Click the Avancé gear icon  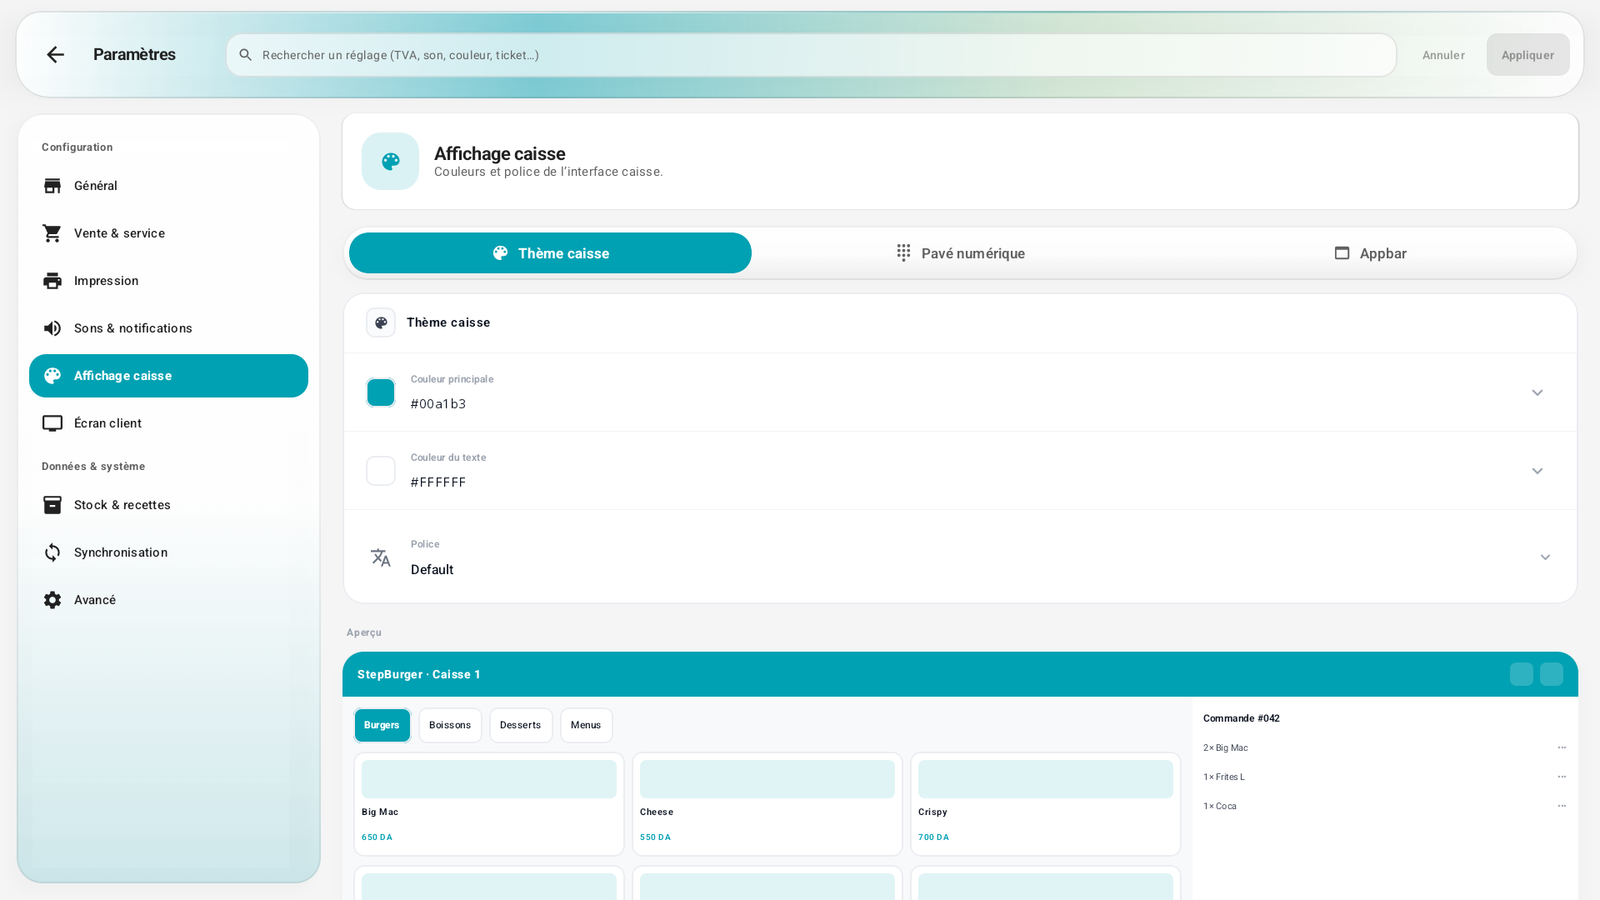(x=52, y=600)
